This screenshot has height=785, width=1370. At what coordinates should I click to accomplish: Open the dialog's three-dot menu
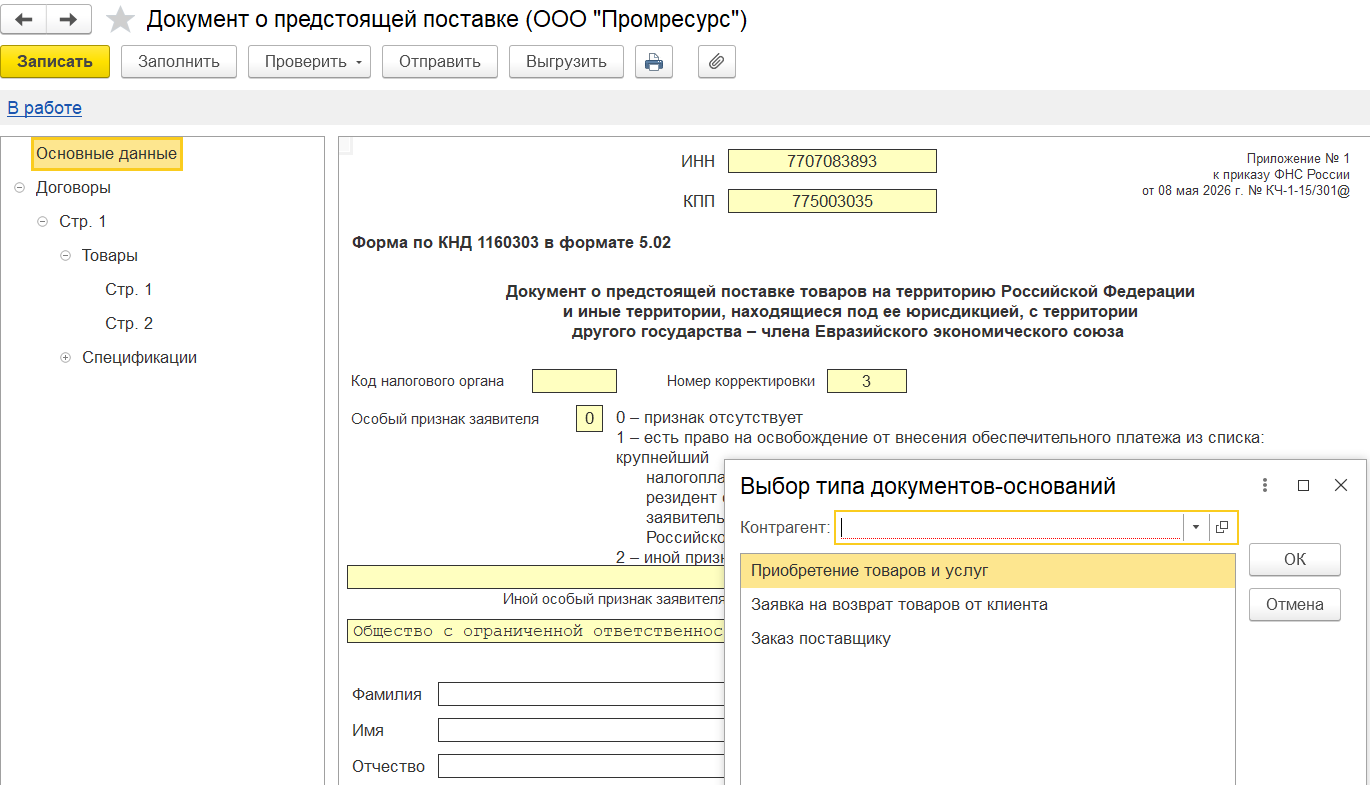pos(1265,485)
